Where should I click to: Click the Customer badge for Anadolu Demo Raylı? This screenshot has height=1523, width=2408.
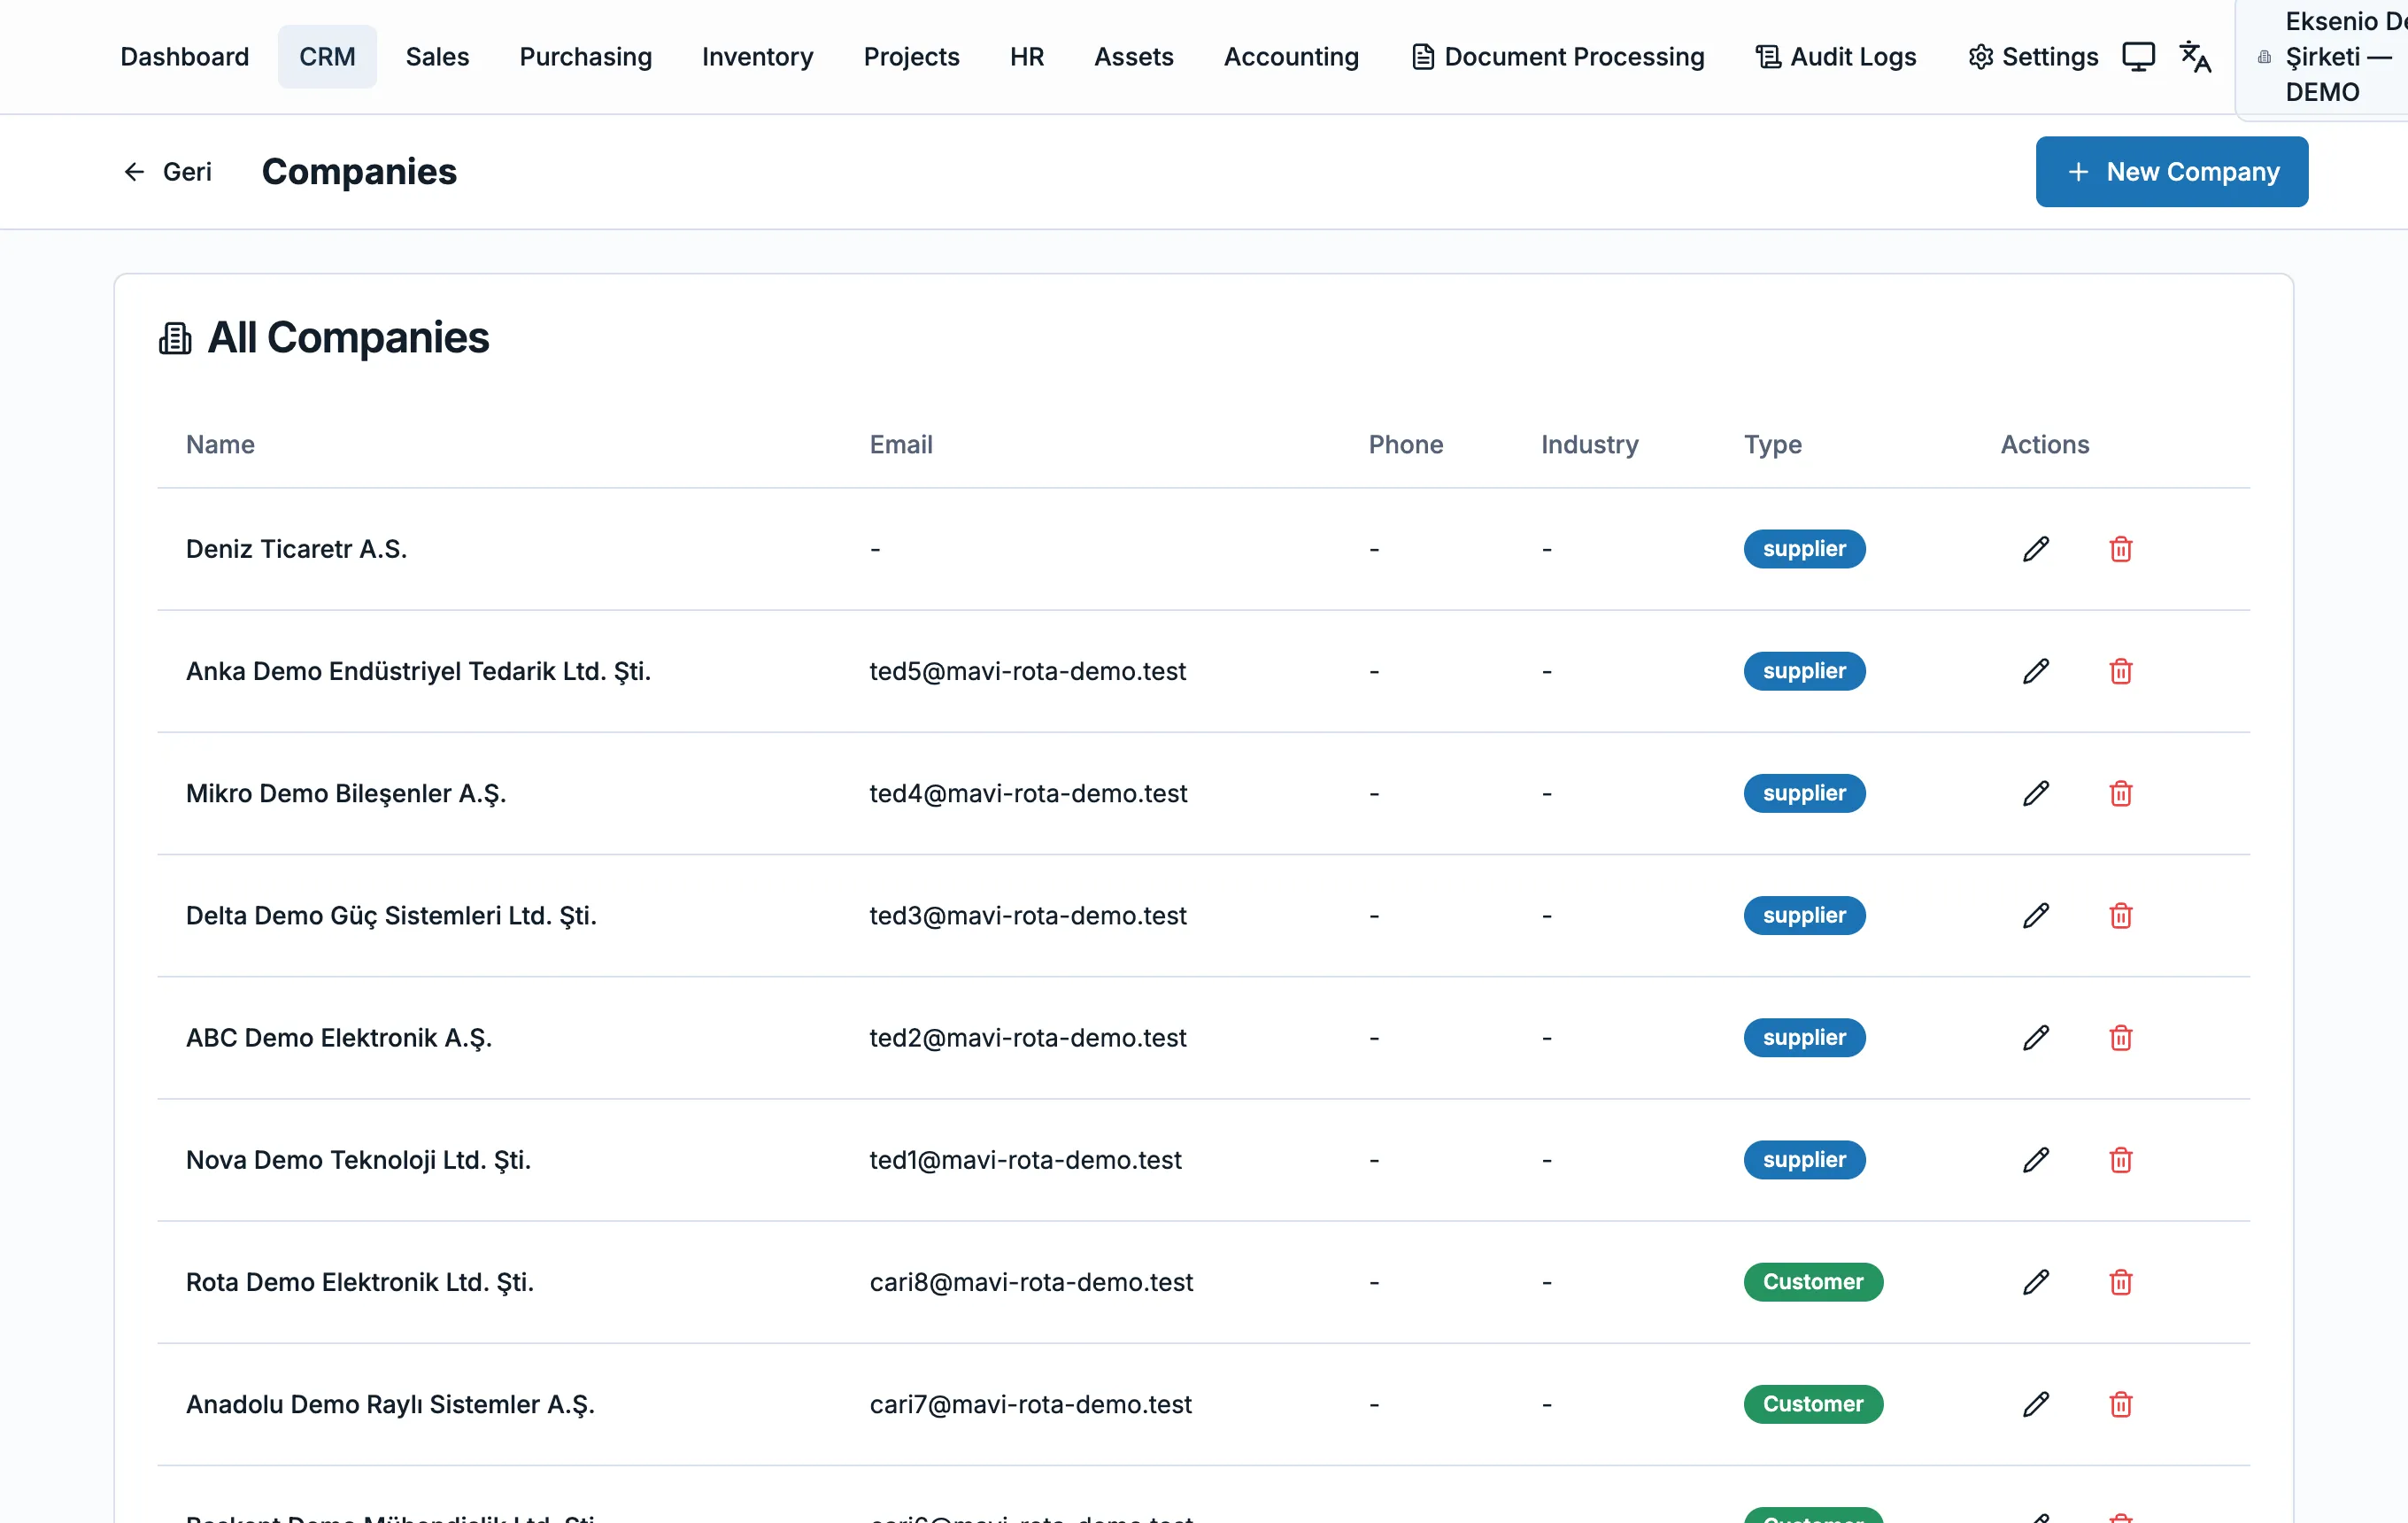tap(1812, 1404)
